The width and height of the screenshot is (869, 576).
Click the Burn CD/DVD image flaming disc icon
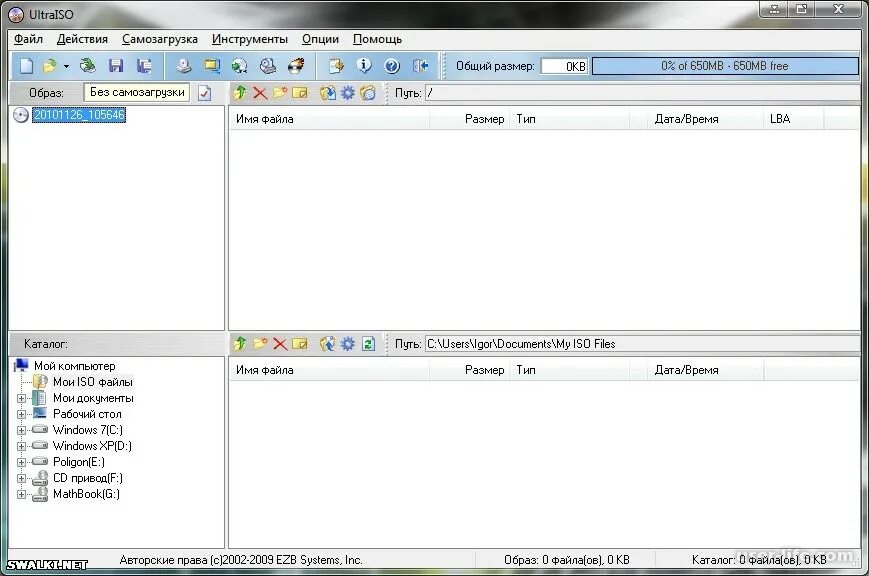(296, 66)
